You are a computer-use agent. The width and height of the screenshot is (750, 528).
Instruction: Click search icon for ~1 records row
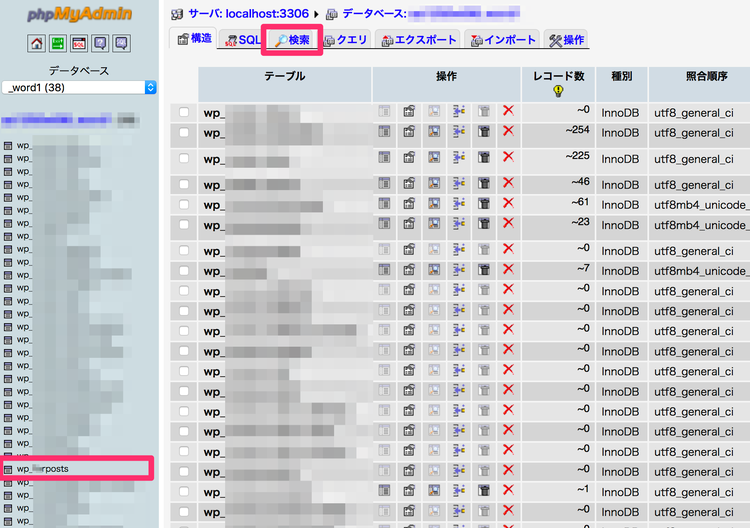tap(434, 490)
